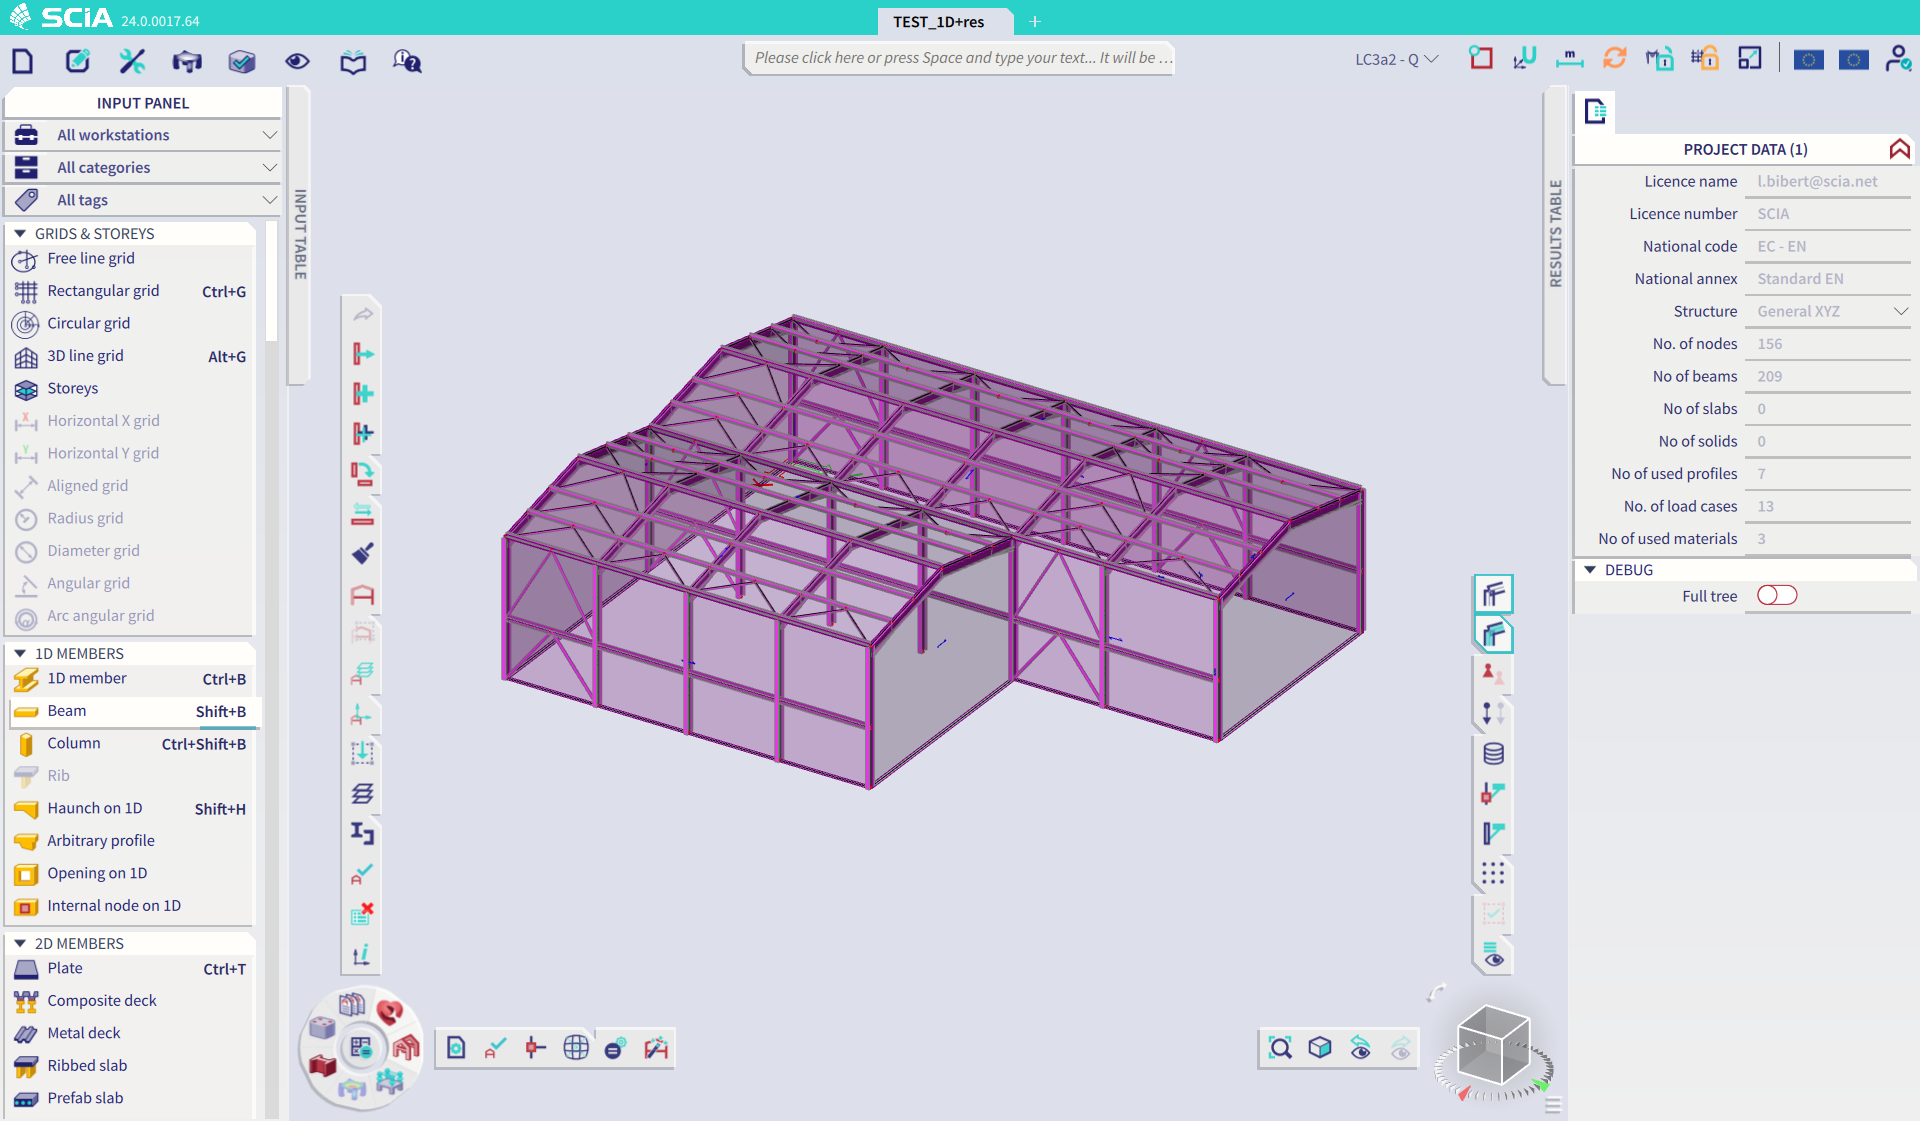Collapse the 1D MEMBERS section

[x=21, y=652]
